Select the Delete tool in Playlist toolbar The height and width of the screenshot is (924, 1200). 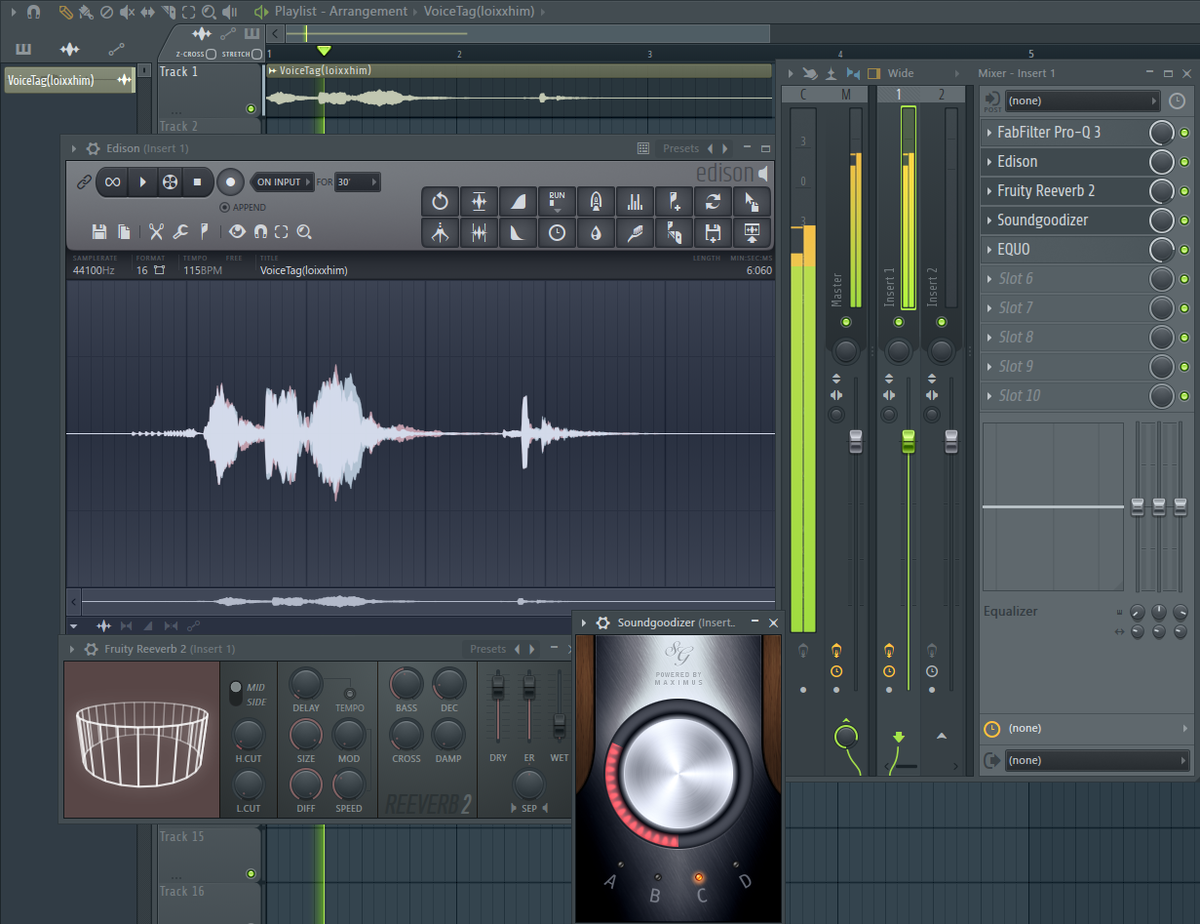pos(107,12)
